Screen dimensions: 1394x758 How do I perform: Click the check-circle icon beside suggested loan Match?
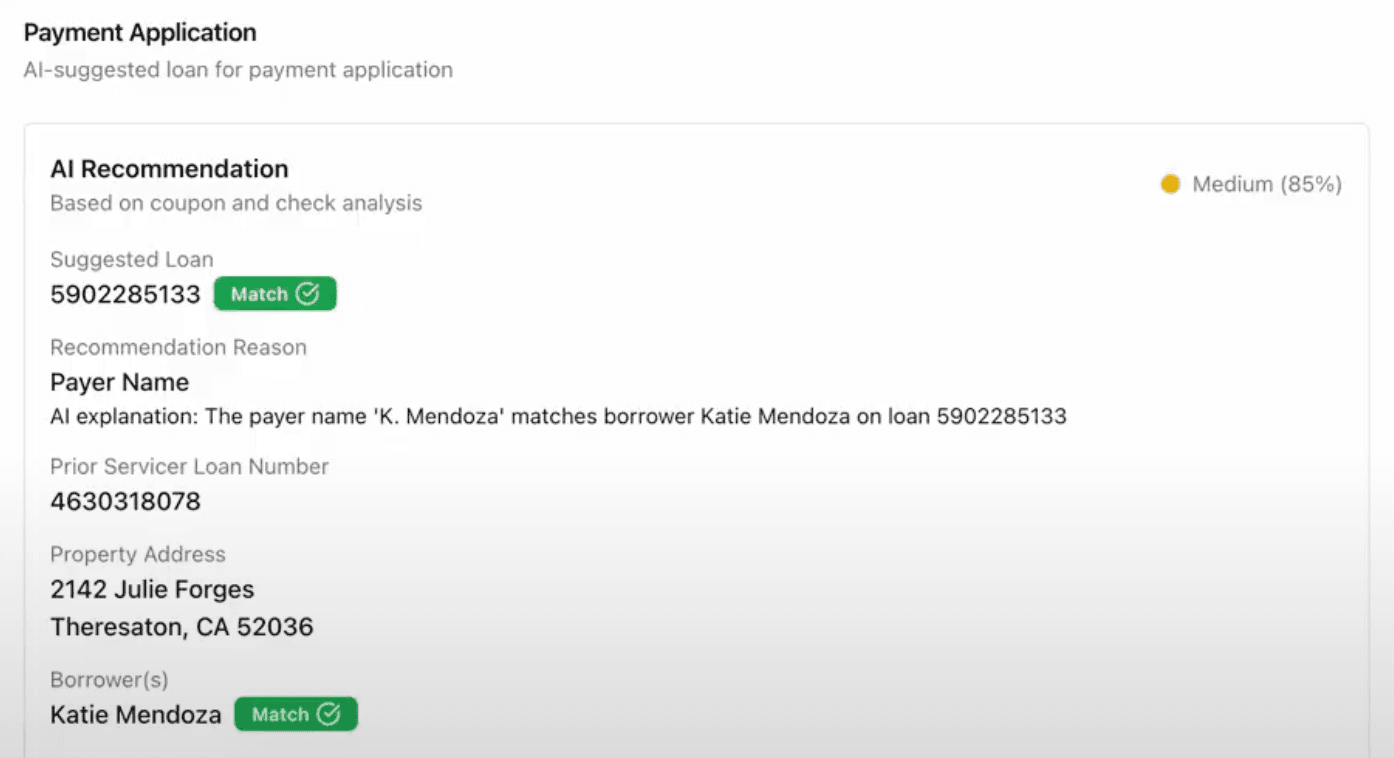308,294
